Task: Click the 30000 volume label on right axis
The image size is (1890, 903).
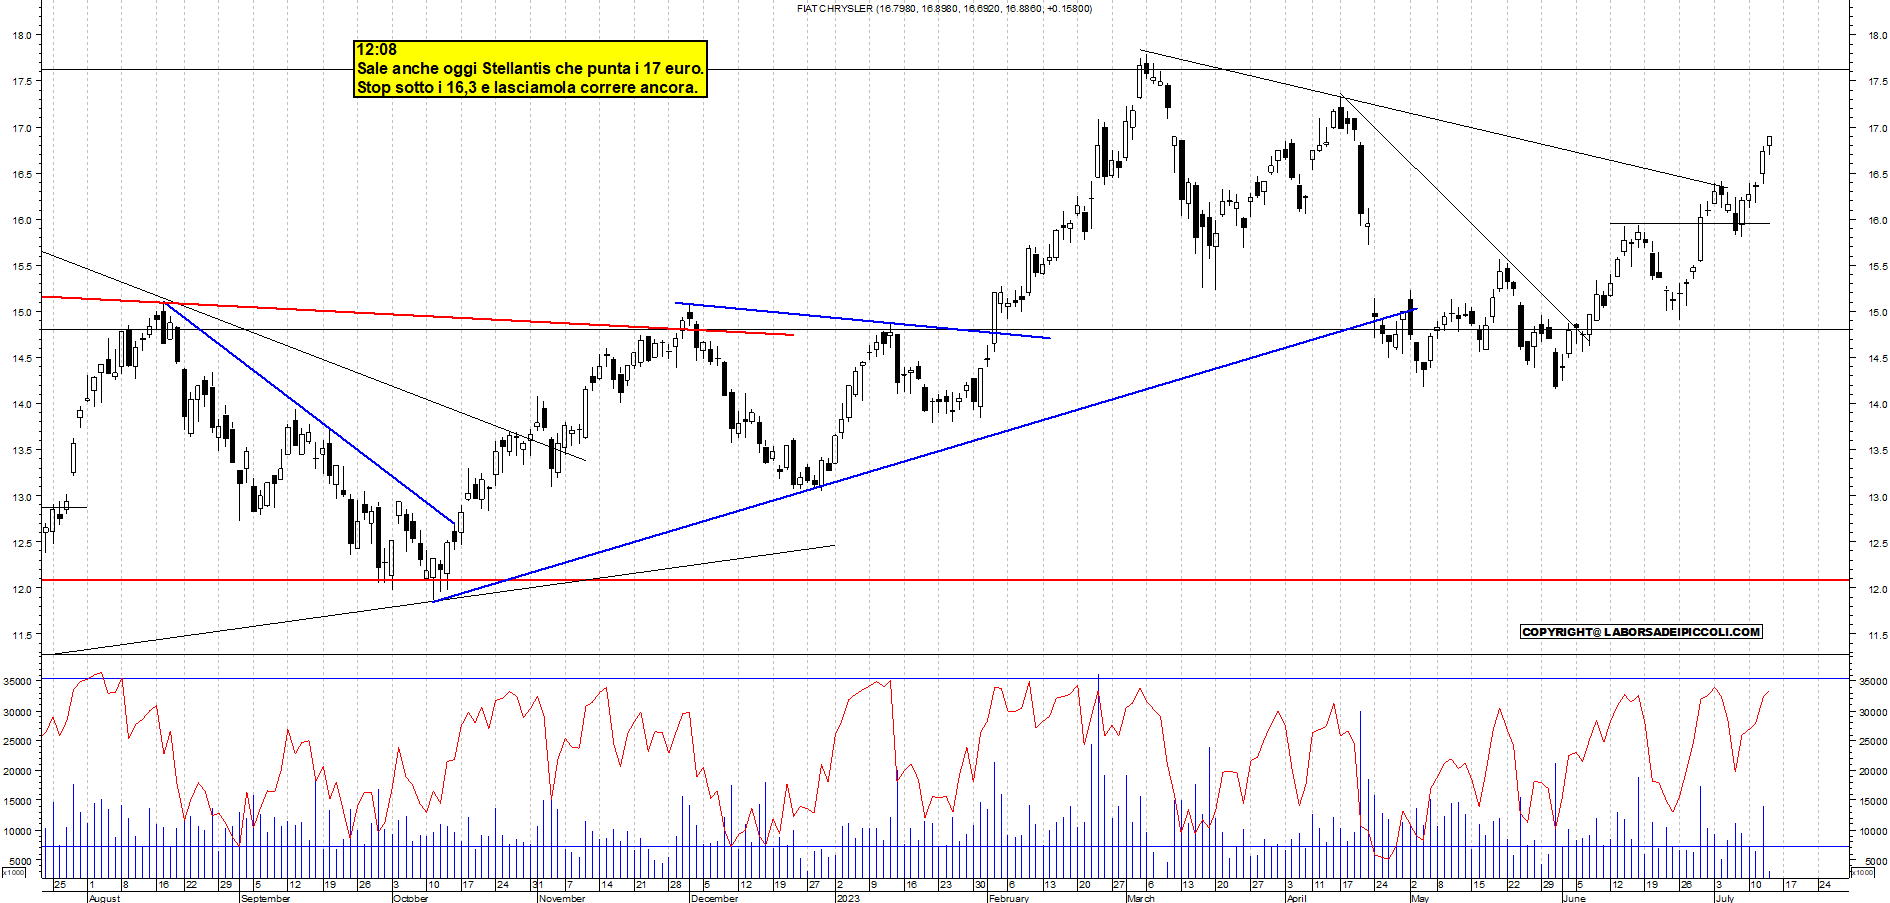Action: click(x=1873, y=712)
